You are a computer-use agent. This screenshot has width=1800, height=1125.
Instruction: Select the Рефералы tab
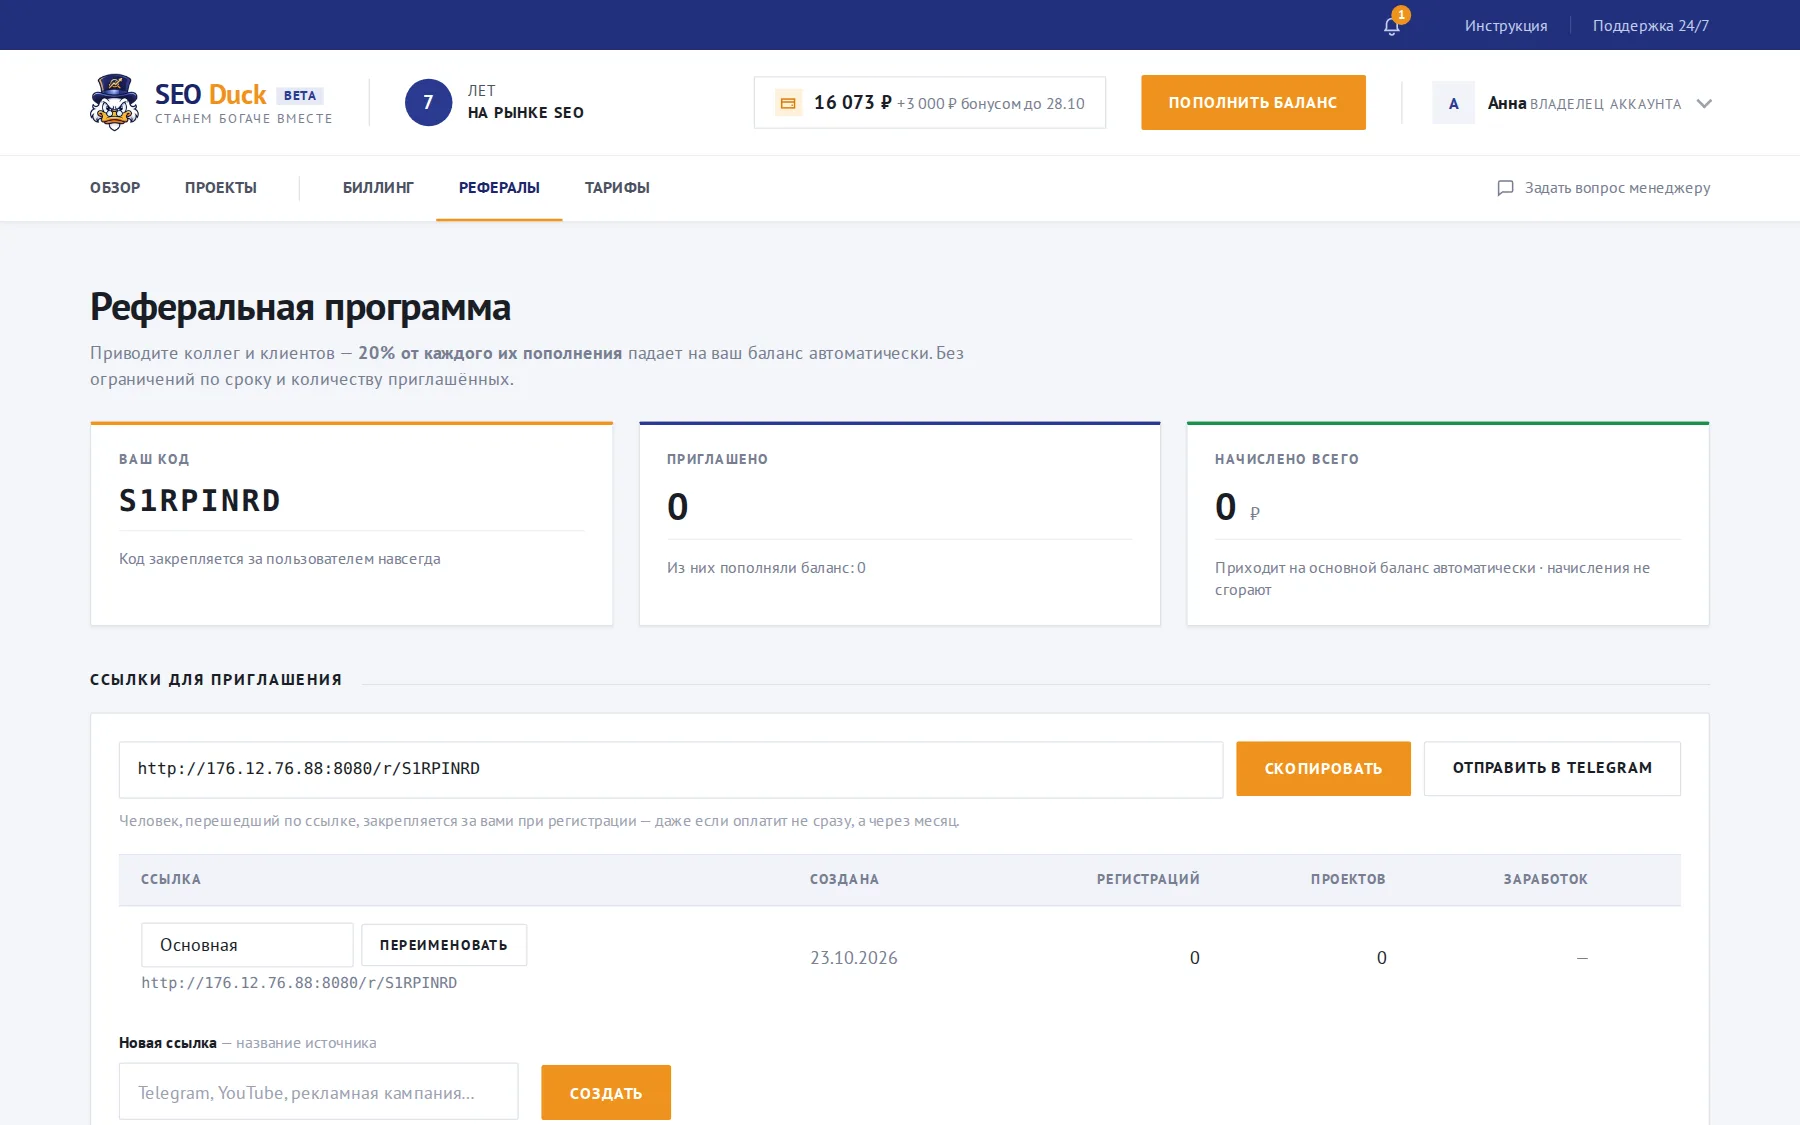point(499,188)
